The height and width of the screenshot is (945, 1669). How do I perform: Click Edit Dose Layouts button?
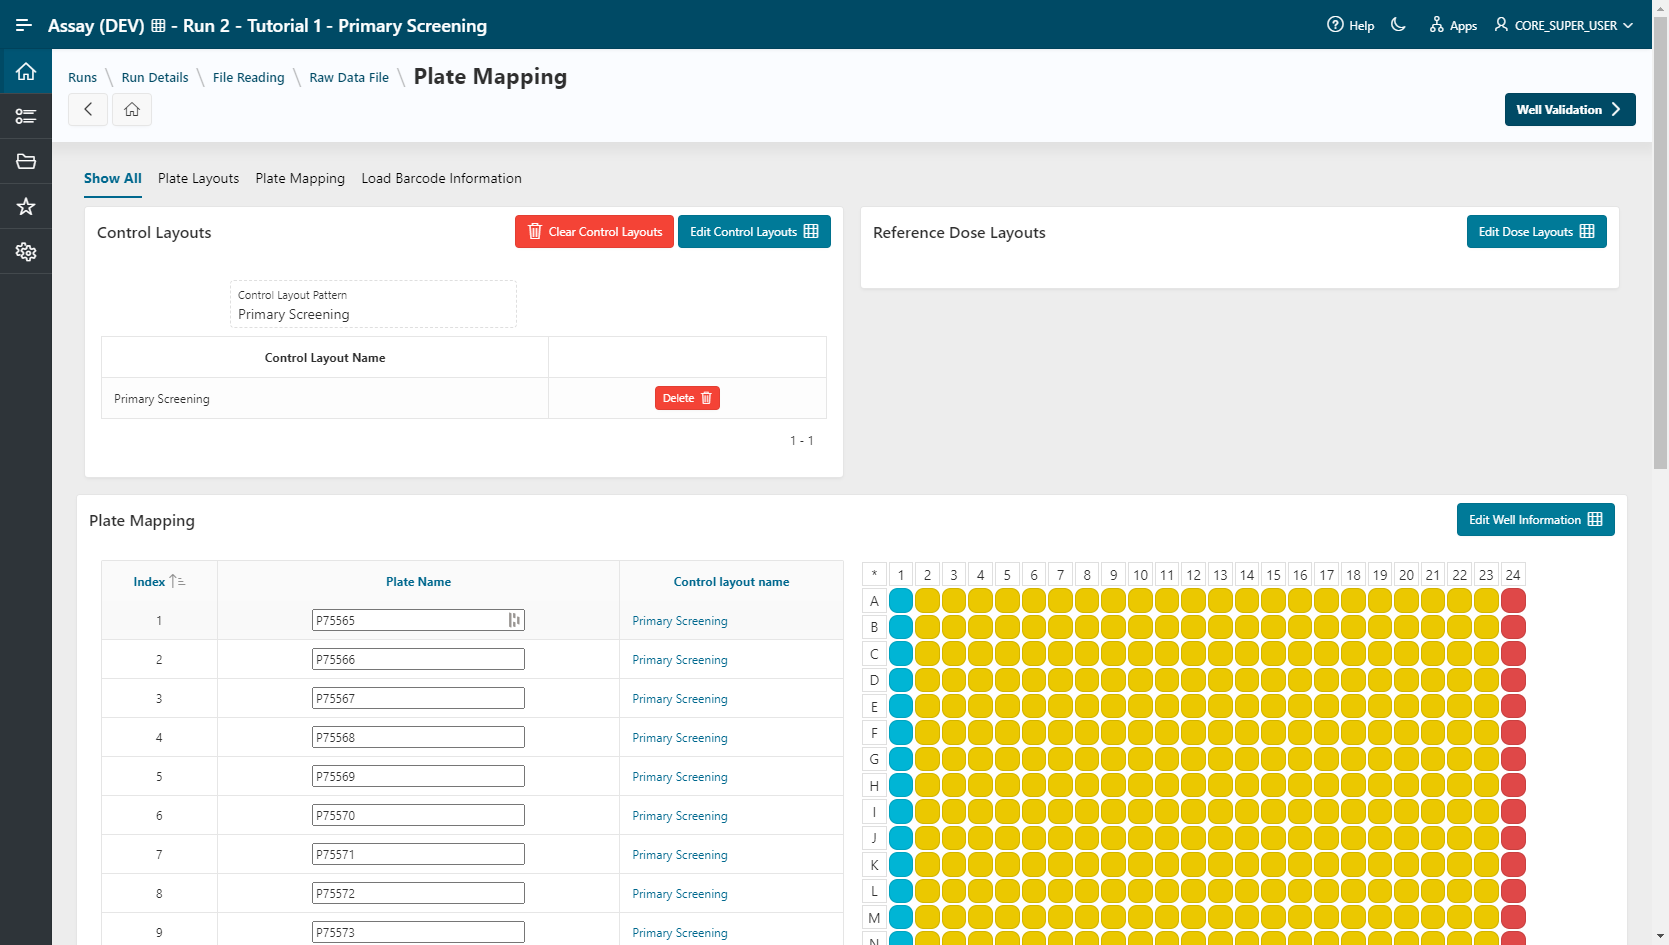[1536, 231]
